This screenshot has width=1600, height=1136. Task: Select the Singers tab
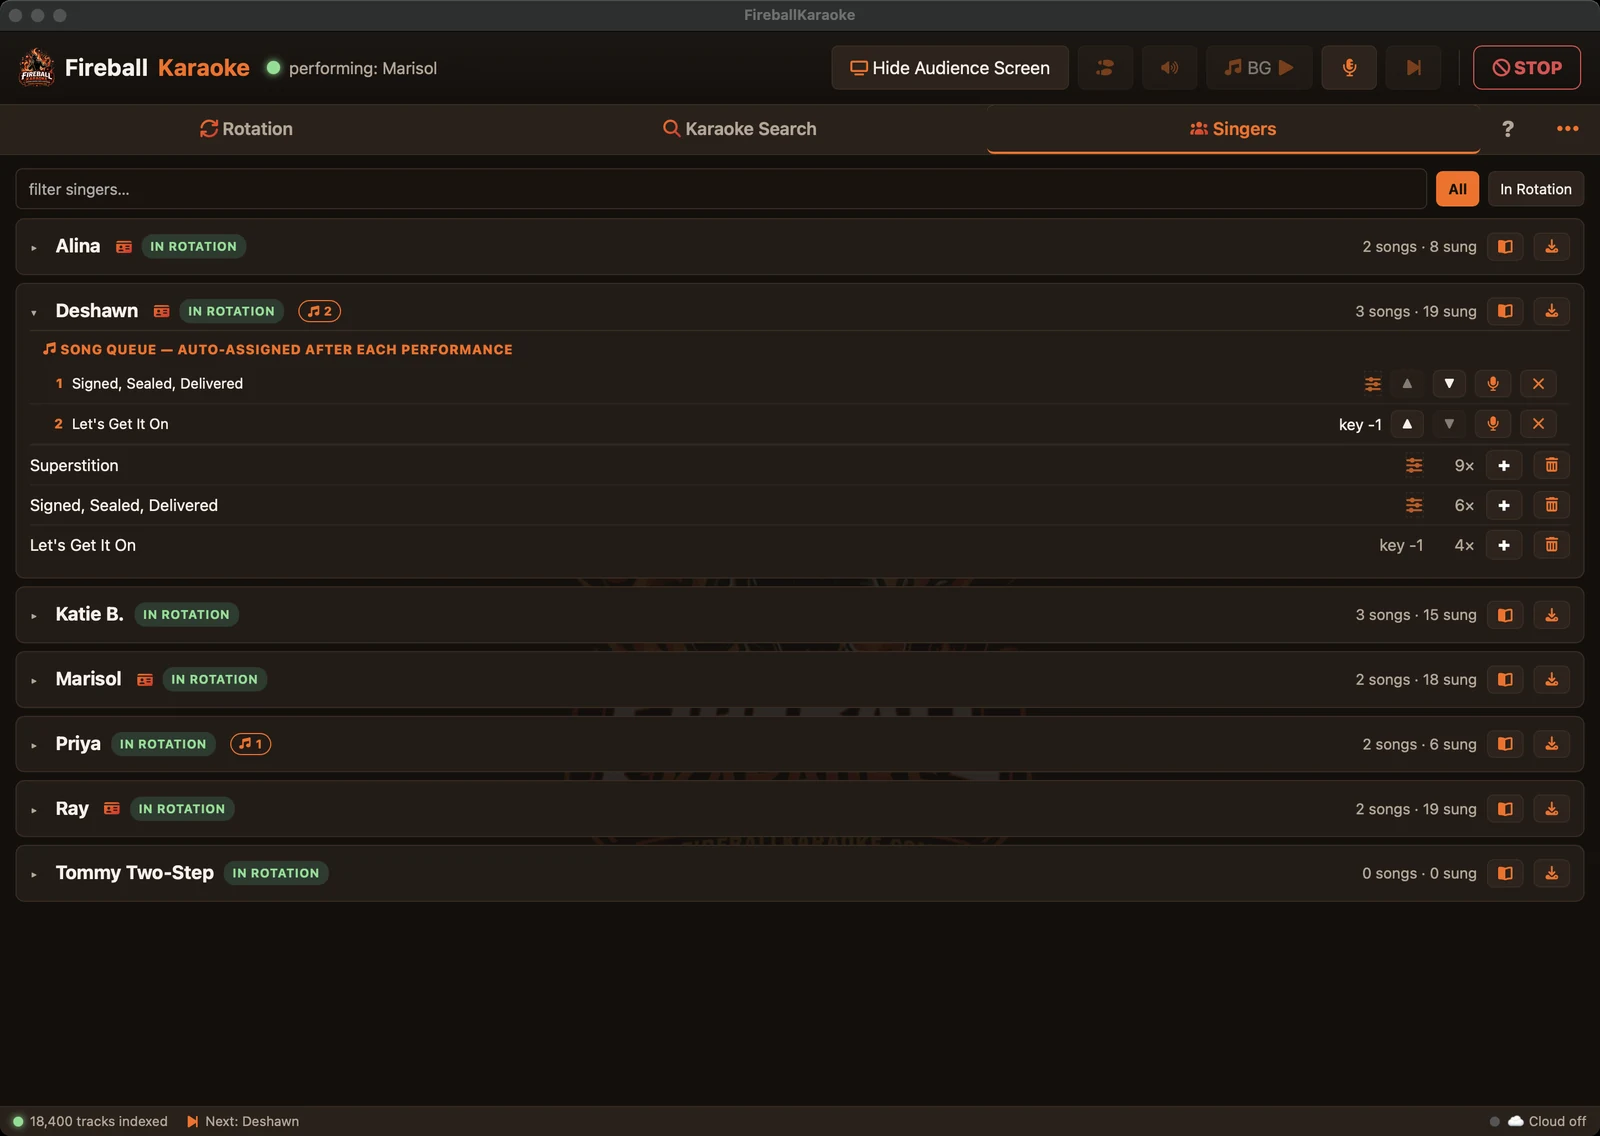[x=1233, y=129]
